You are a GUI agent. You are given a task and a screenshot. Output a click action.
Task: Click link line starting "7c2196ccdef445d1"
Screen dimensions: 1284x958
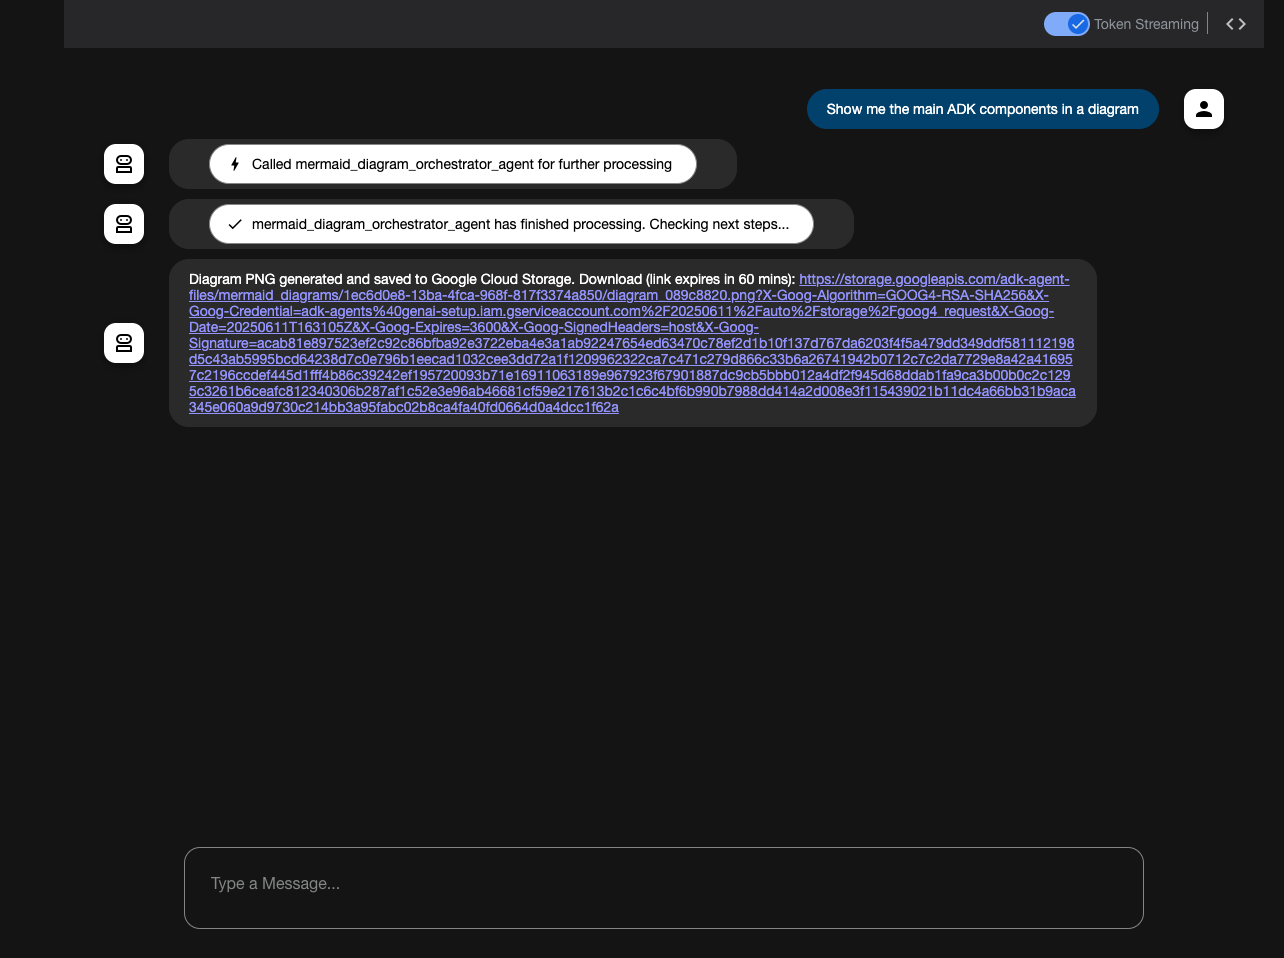pos(629,375)
